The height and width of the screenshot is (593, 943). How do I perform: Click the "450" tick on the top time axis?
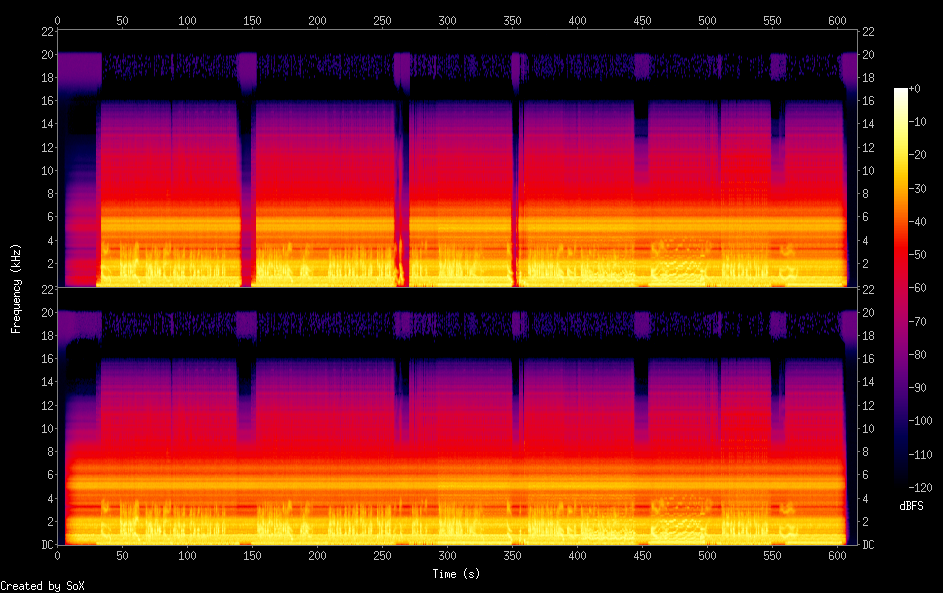tap(642, 20)
